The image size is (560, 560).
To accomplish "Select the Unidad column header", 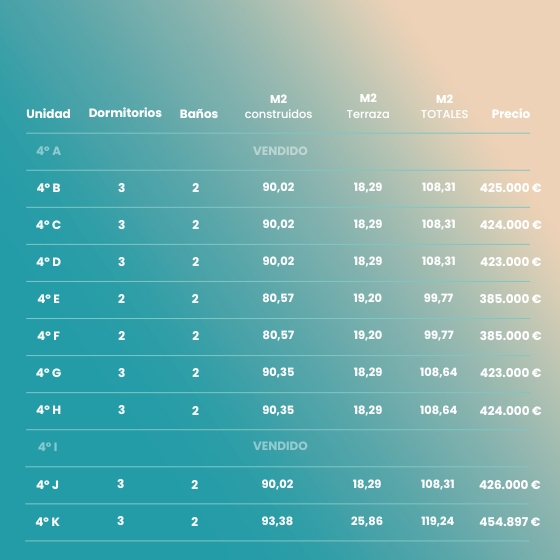I will [x=48, y=114].
